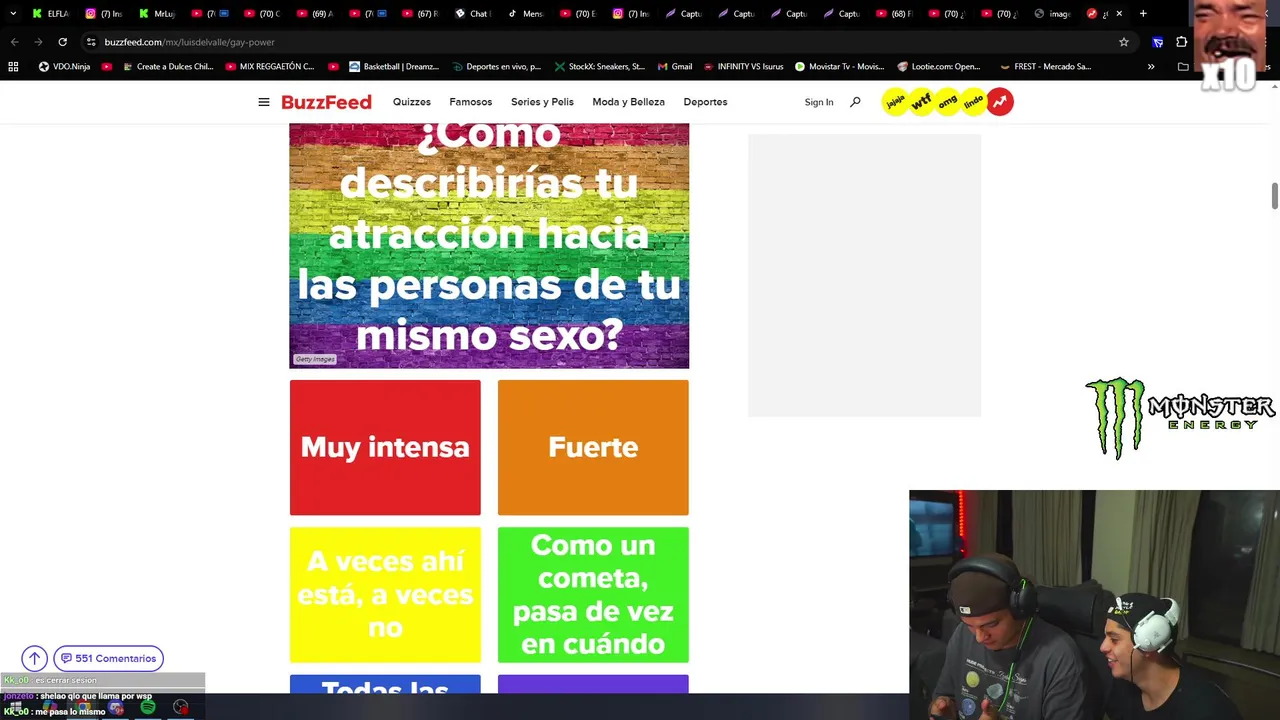Click the Sign In link

point(819,102)
